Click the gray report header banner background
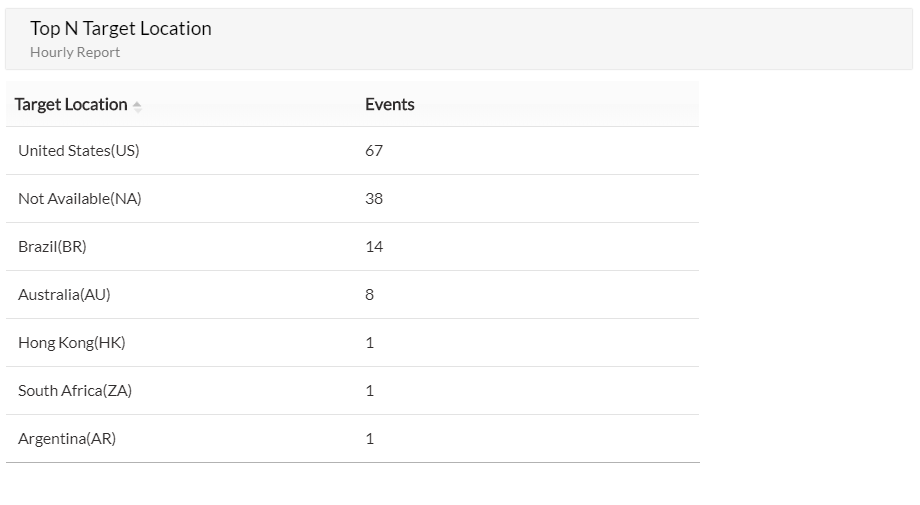Viewport: 920px width, 505px height. click(600, 40)
